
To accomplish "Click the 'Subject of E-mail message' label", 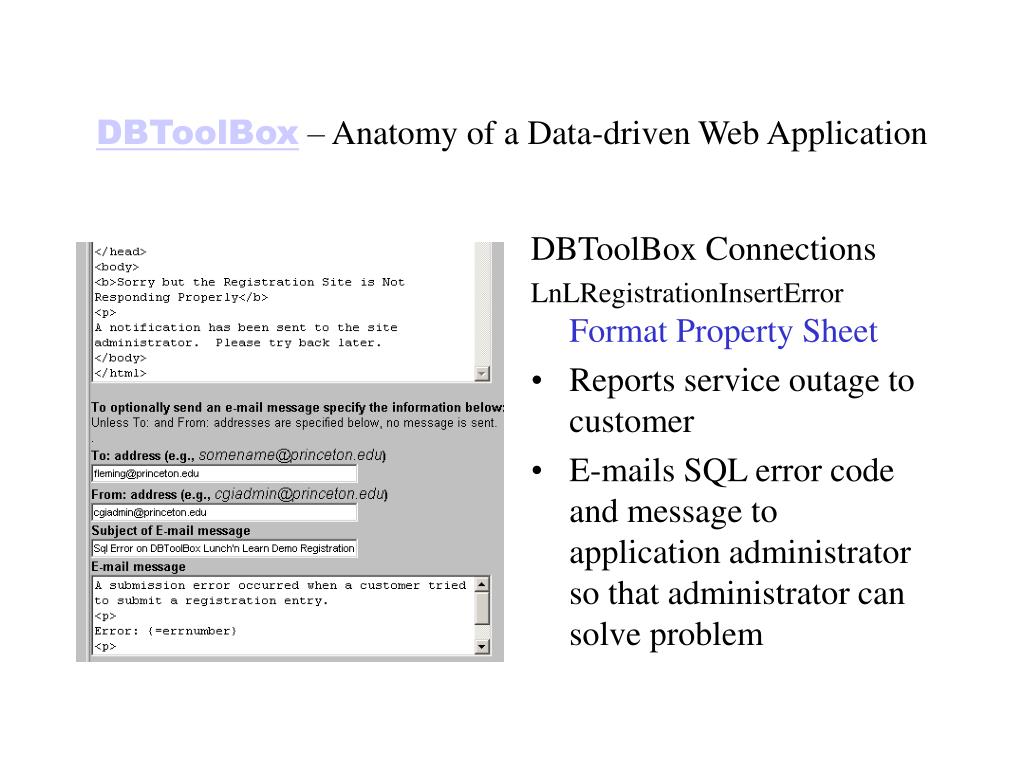I will (x=170, y=530).
